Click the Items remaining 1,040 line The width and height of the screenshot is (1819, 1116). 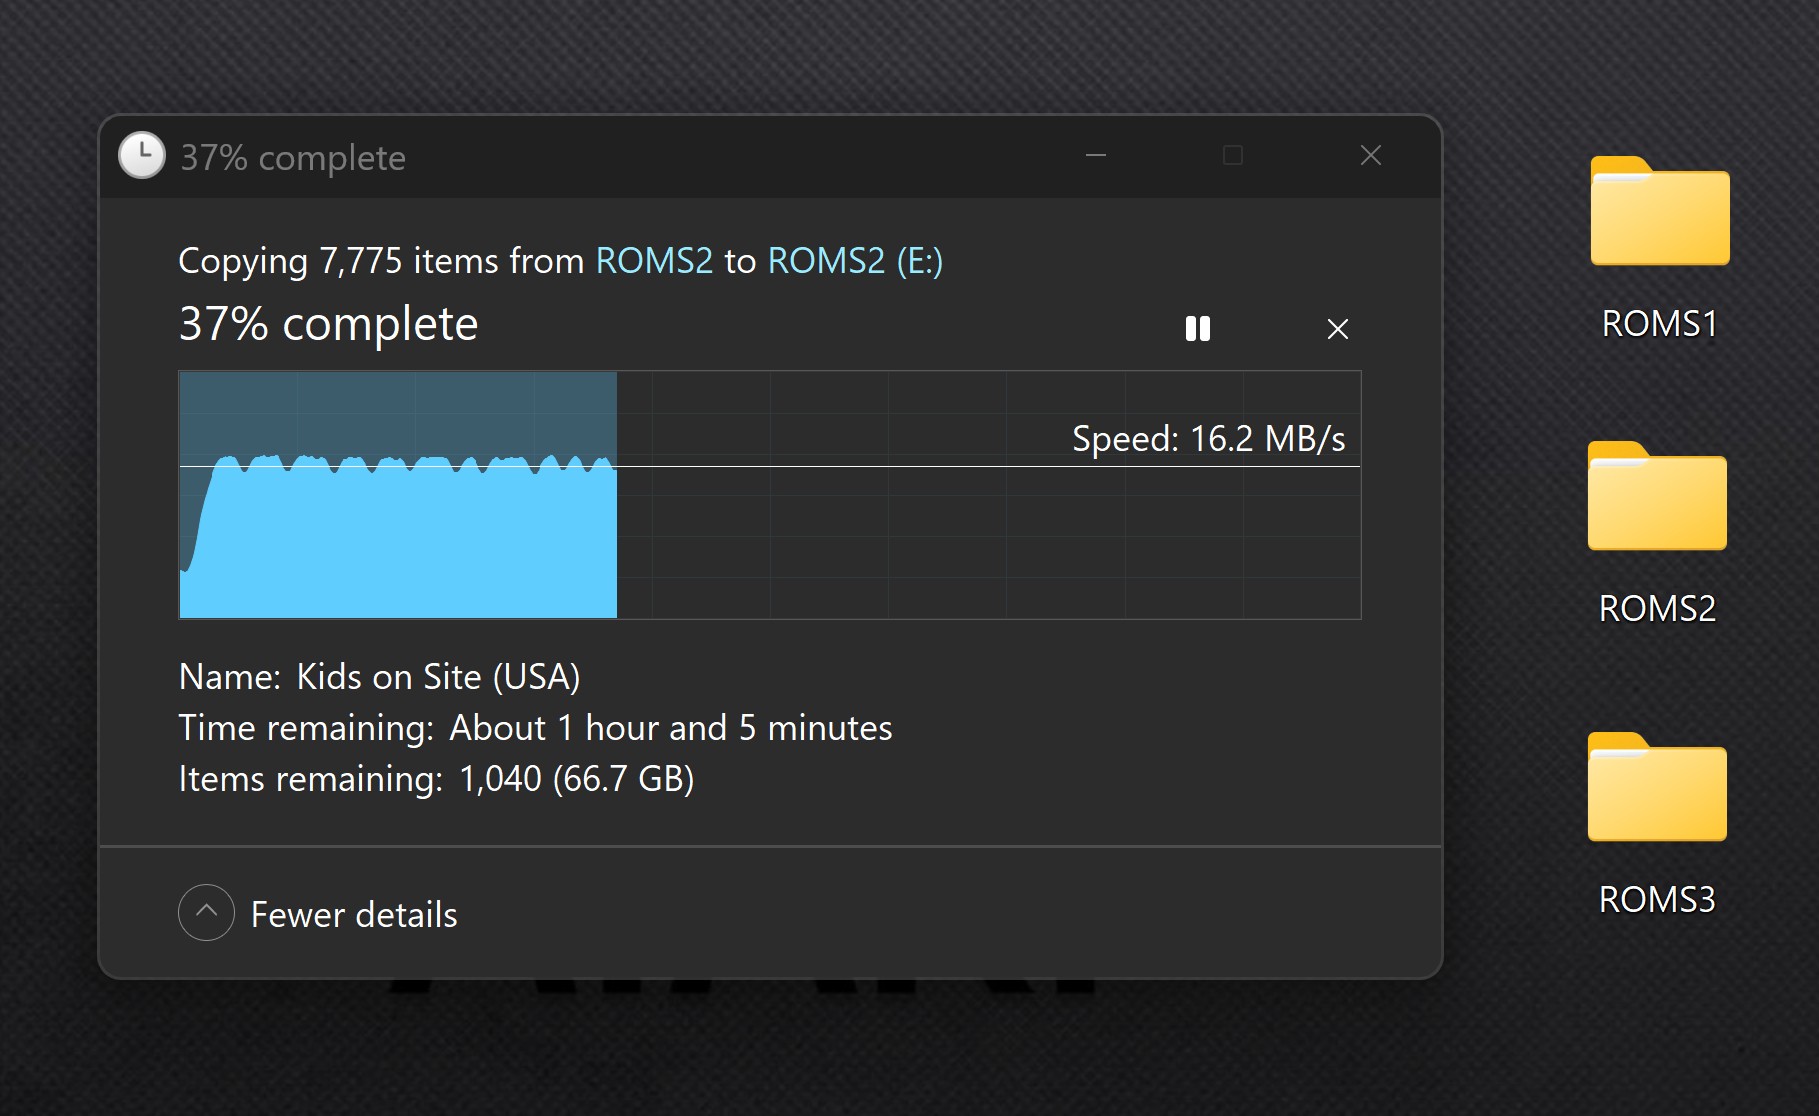click(x=436, y=779)
